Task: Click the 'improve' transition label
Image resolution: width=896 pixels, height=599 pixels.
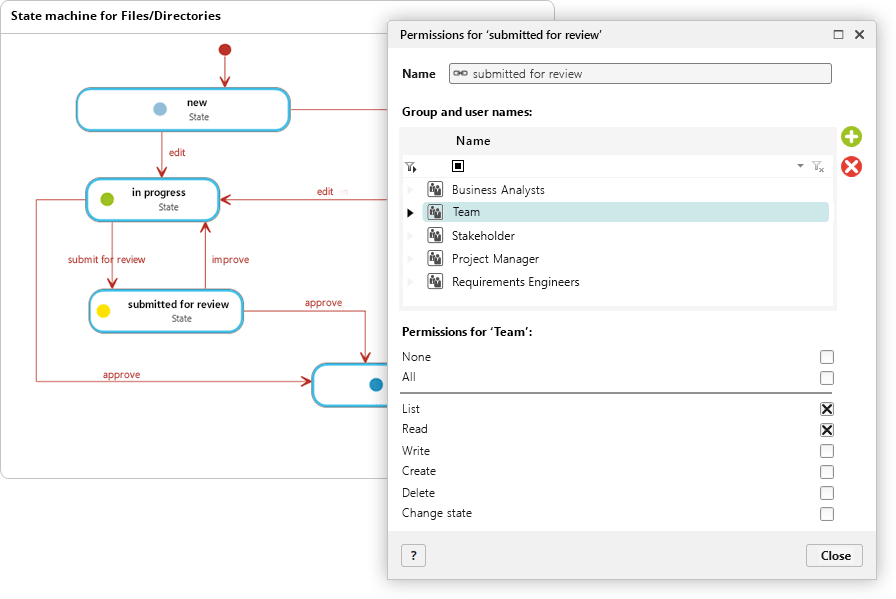Action: coord(230,259)
